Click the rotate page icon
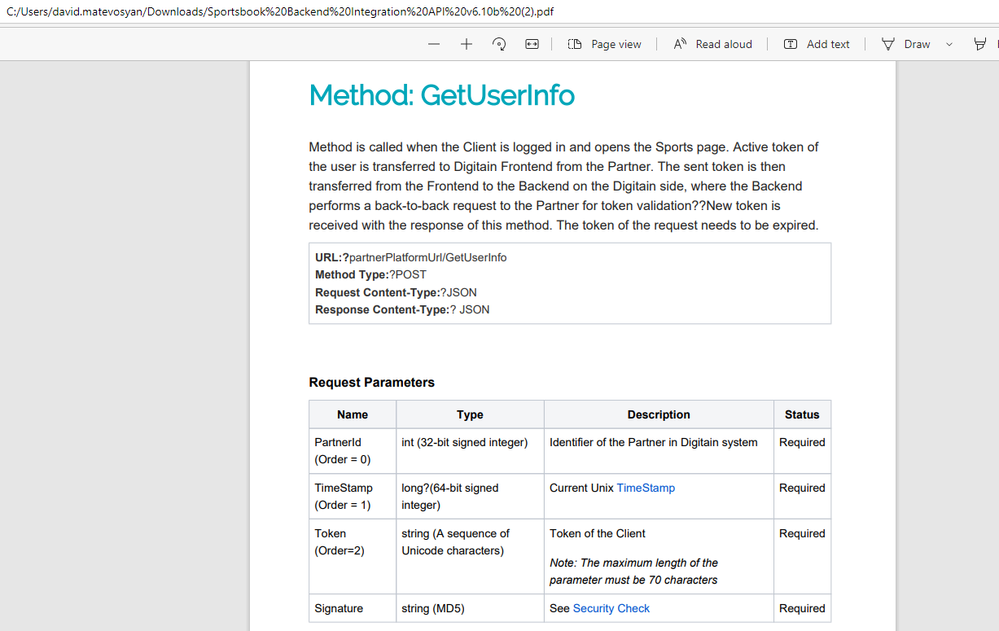This screenshot has width=999, height=631. point(499,44)
